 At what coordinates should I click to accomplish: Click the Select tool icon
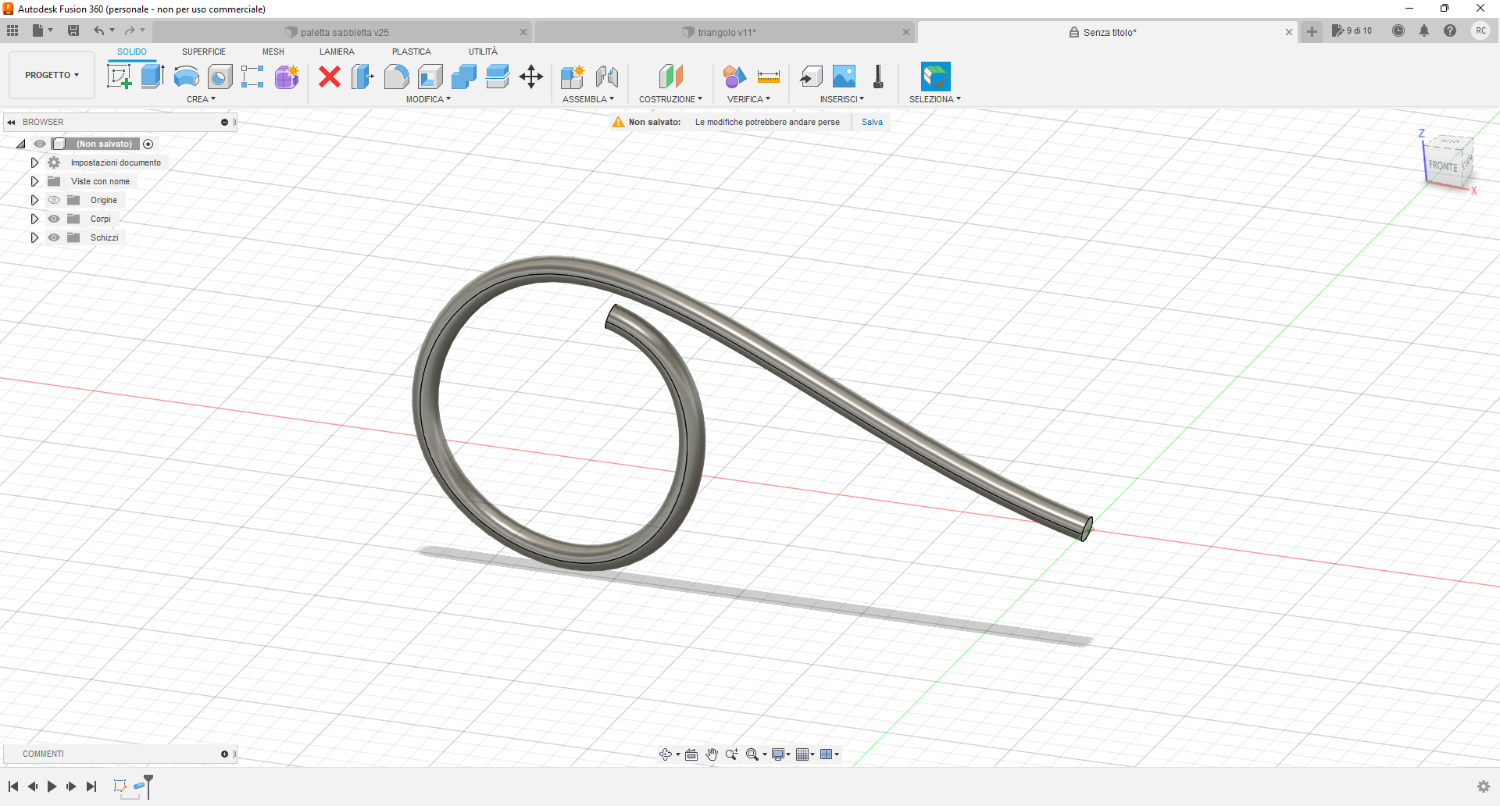click(x=936, y=76)
